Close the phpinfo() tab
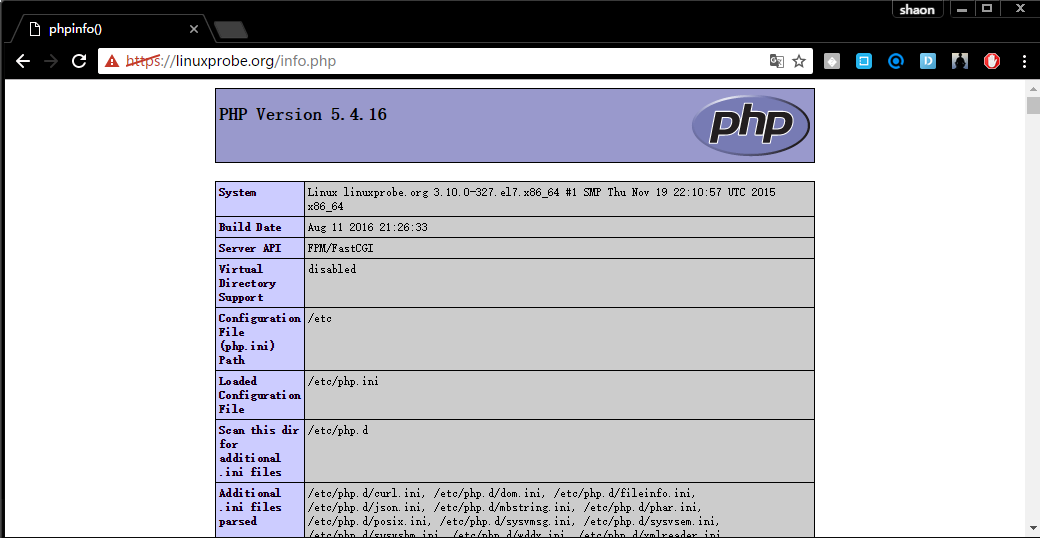 click(194, 29)
